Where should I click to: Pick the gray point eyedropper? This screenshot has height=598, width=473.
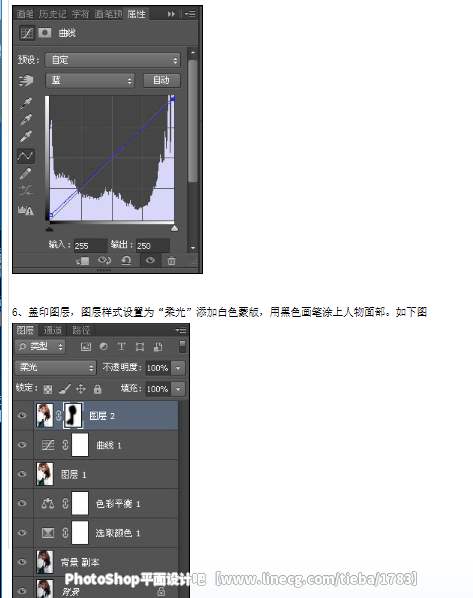click(x=26, y=120)
